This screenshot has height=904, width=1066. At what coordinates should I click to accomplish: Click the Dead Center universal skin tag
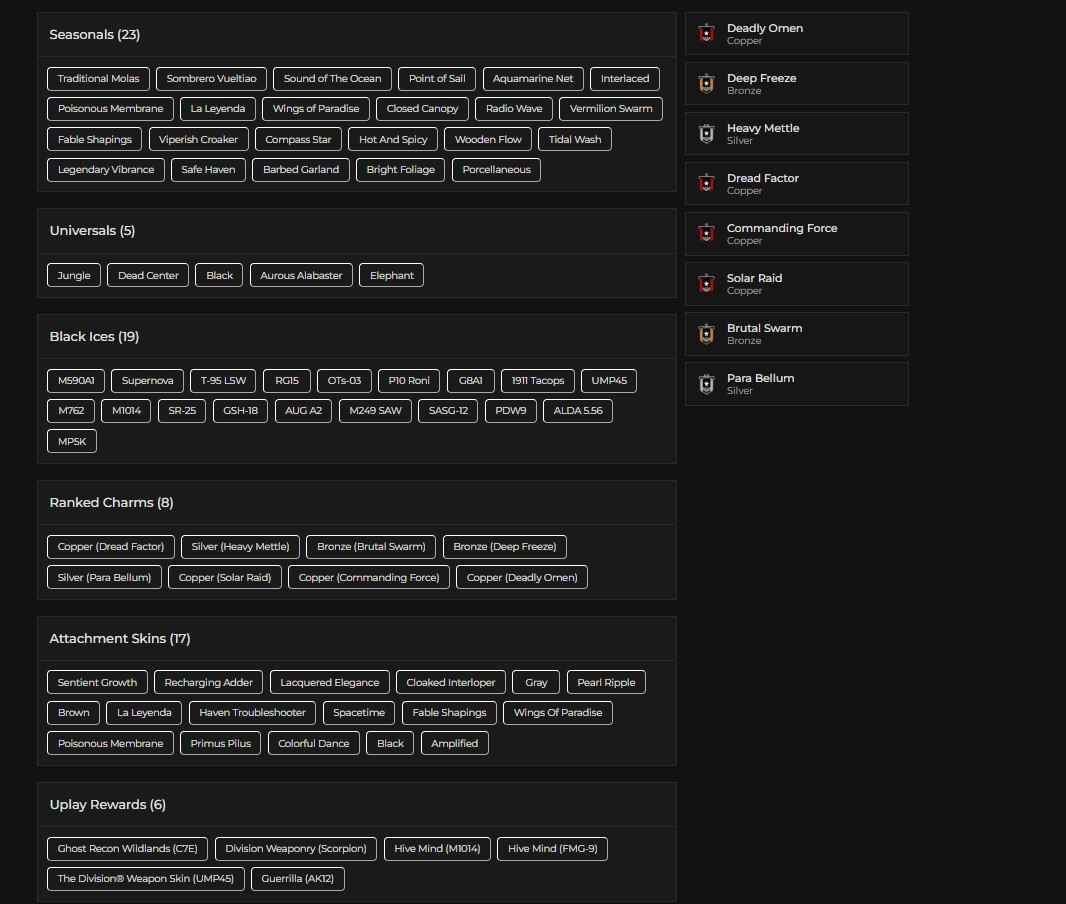[148, 275]
